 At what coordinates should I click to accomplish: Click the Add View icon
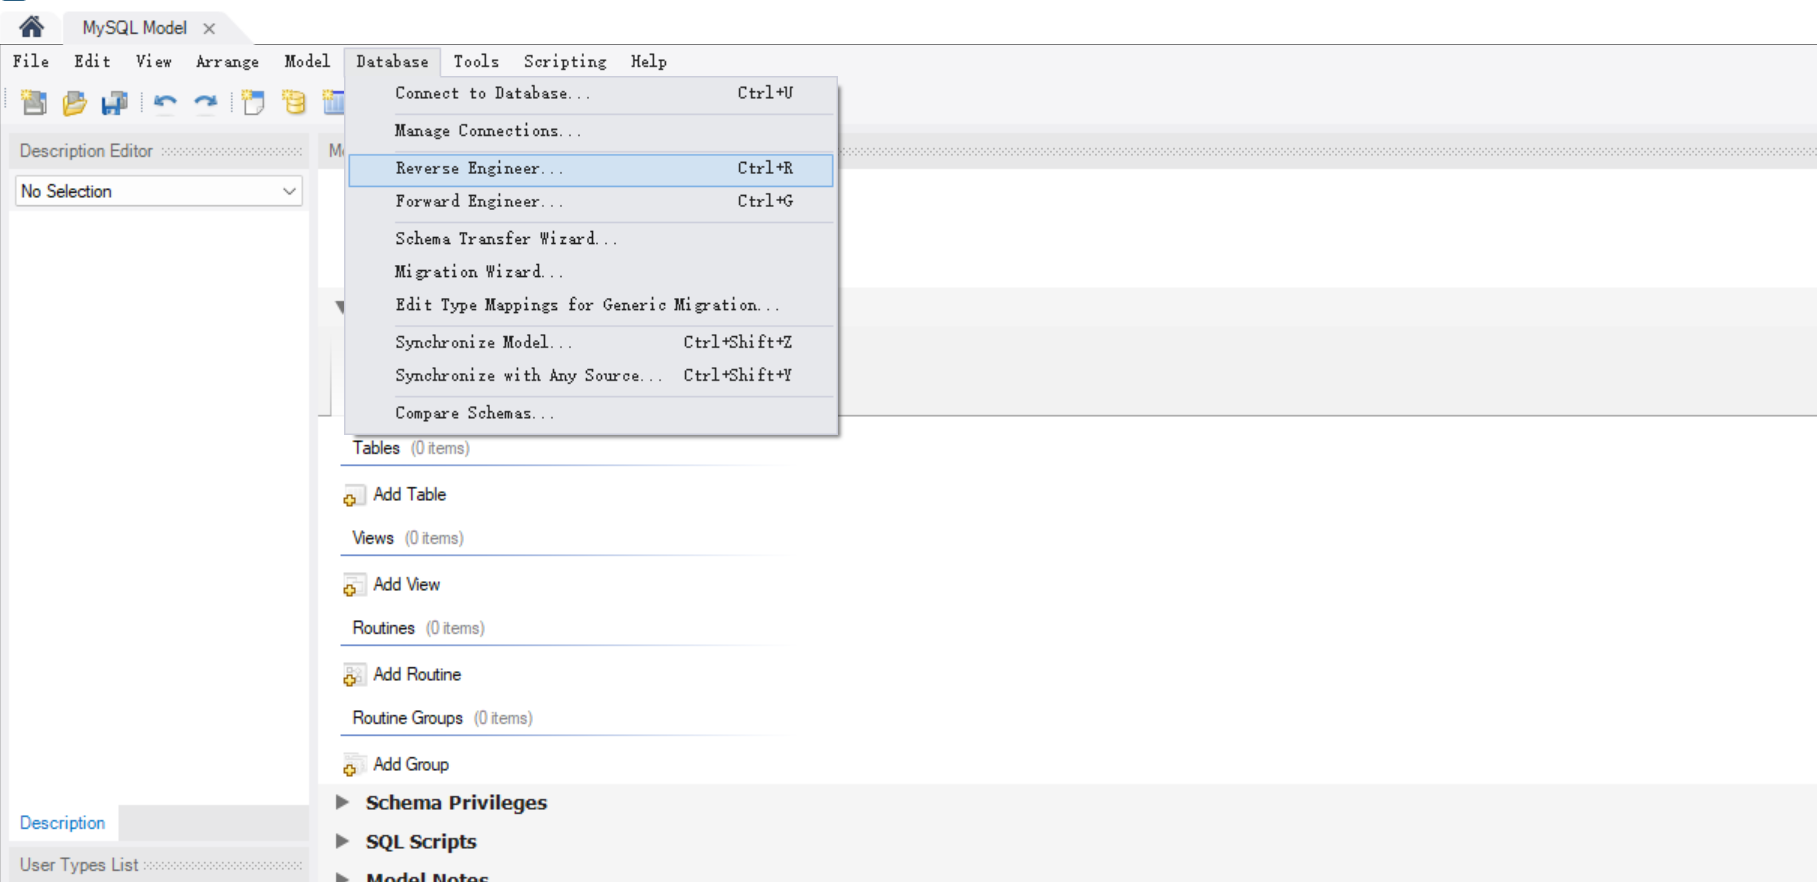pyautogui.click(x=353, y=586)
